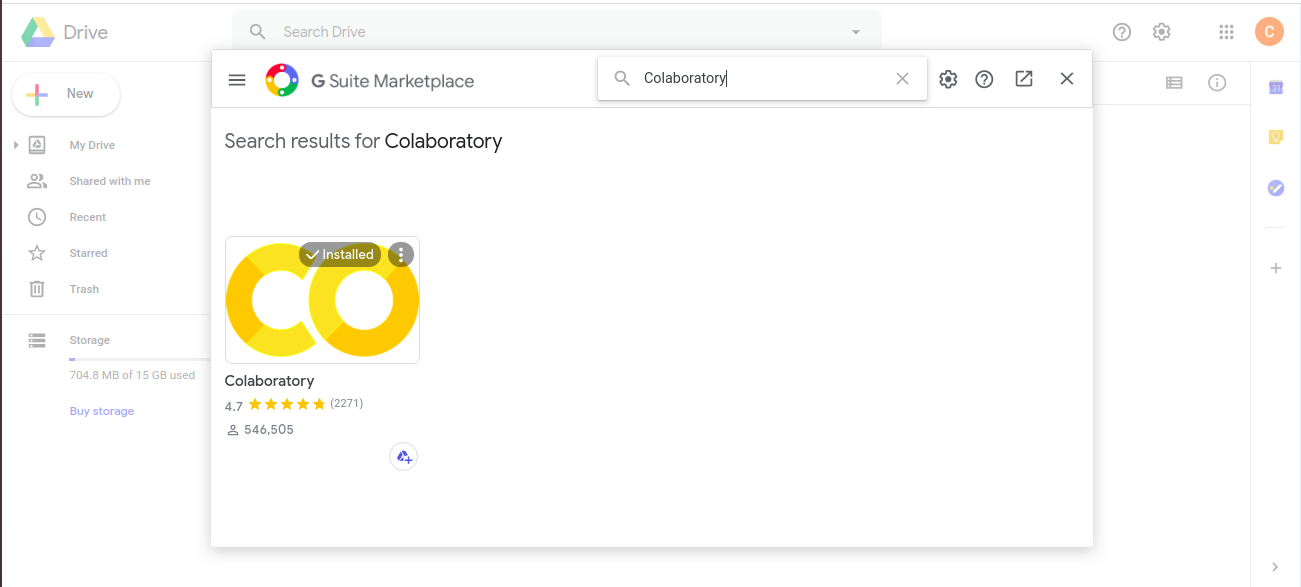Open the Google apps grid launcher
The image size is (1301, 587).
tap(1225, 31)
